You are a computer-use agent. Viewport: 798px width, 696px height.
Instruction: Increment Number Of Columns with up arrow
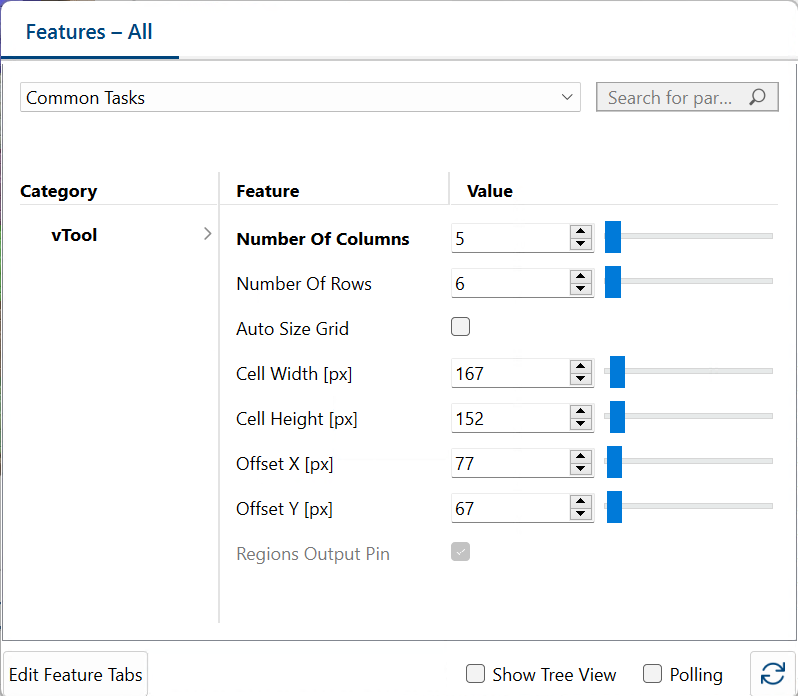[x=580, y=232]
